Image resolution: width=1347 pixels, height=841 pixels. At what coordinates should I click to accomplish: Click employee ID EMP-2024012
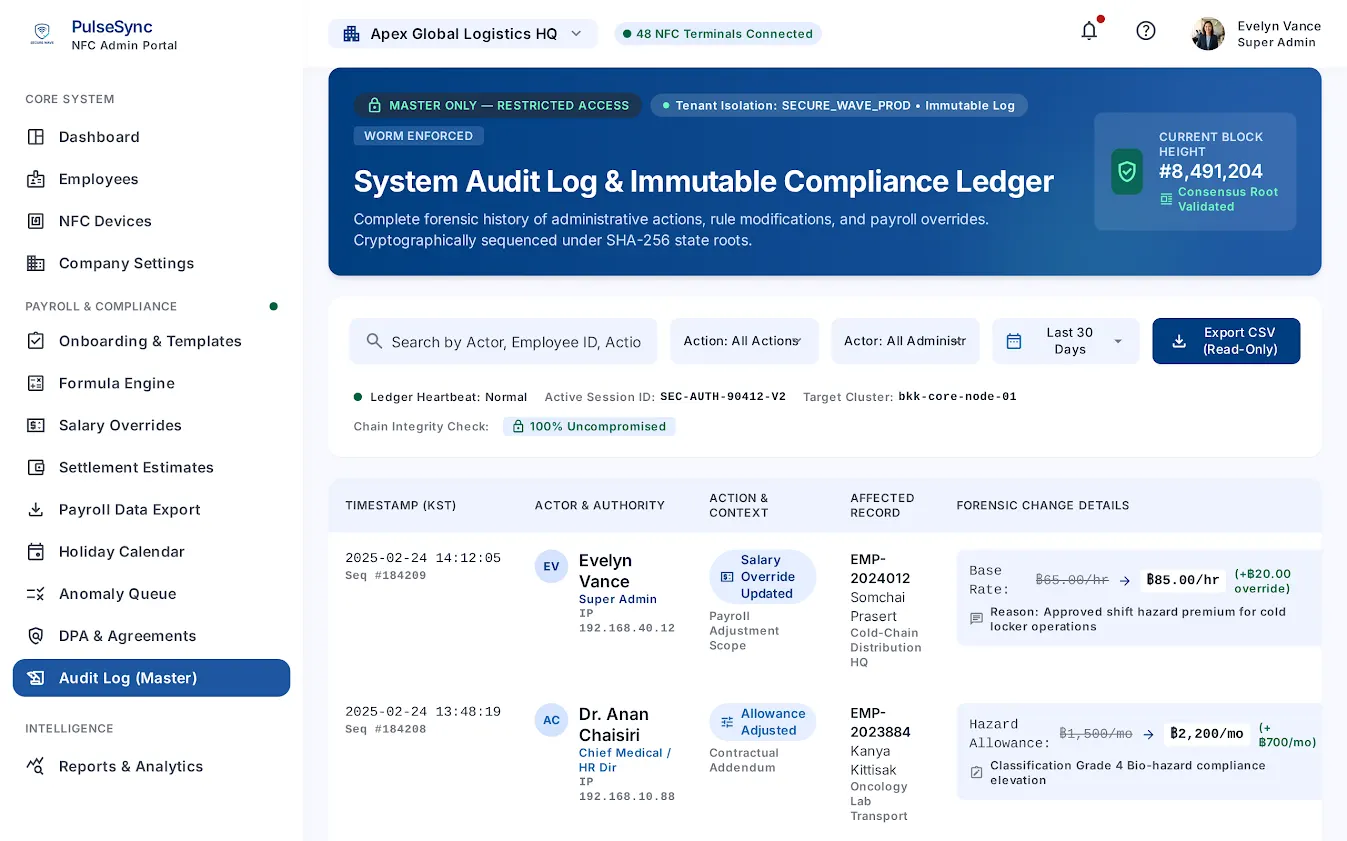coord(880,569)
